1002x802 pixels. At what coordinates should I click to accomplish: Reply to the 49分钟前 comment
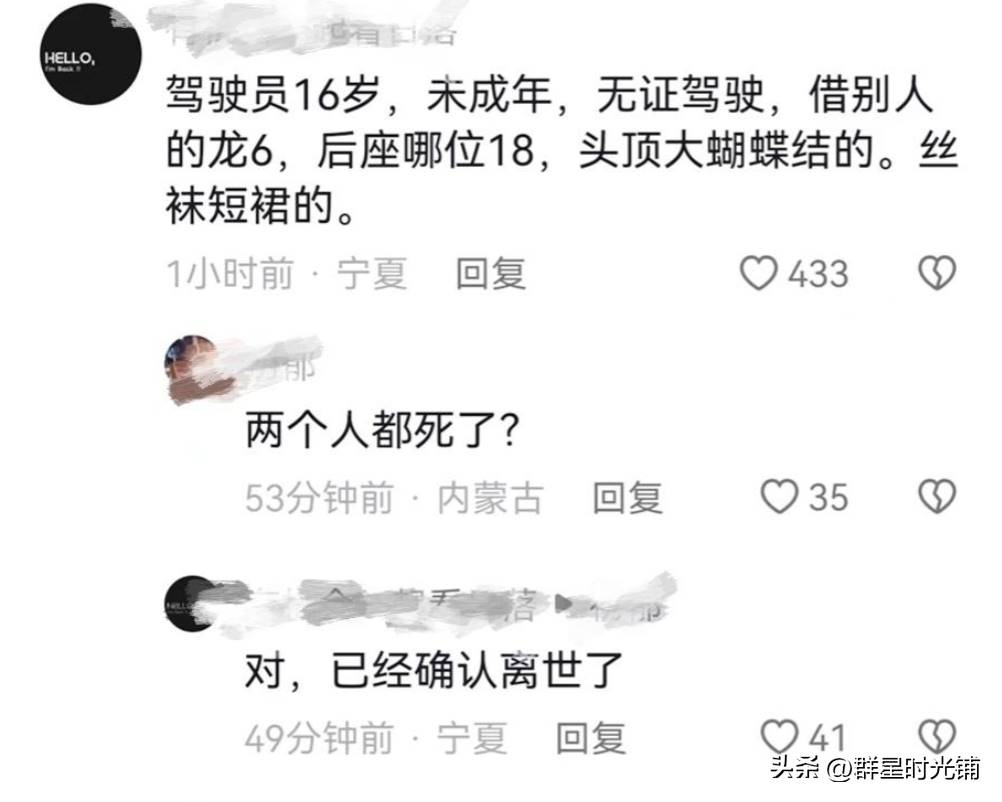[591, 737]
